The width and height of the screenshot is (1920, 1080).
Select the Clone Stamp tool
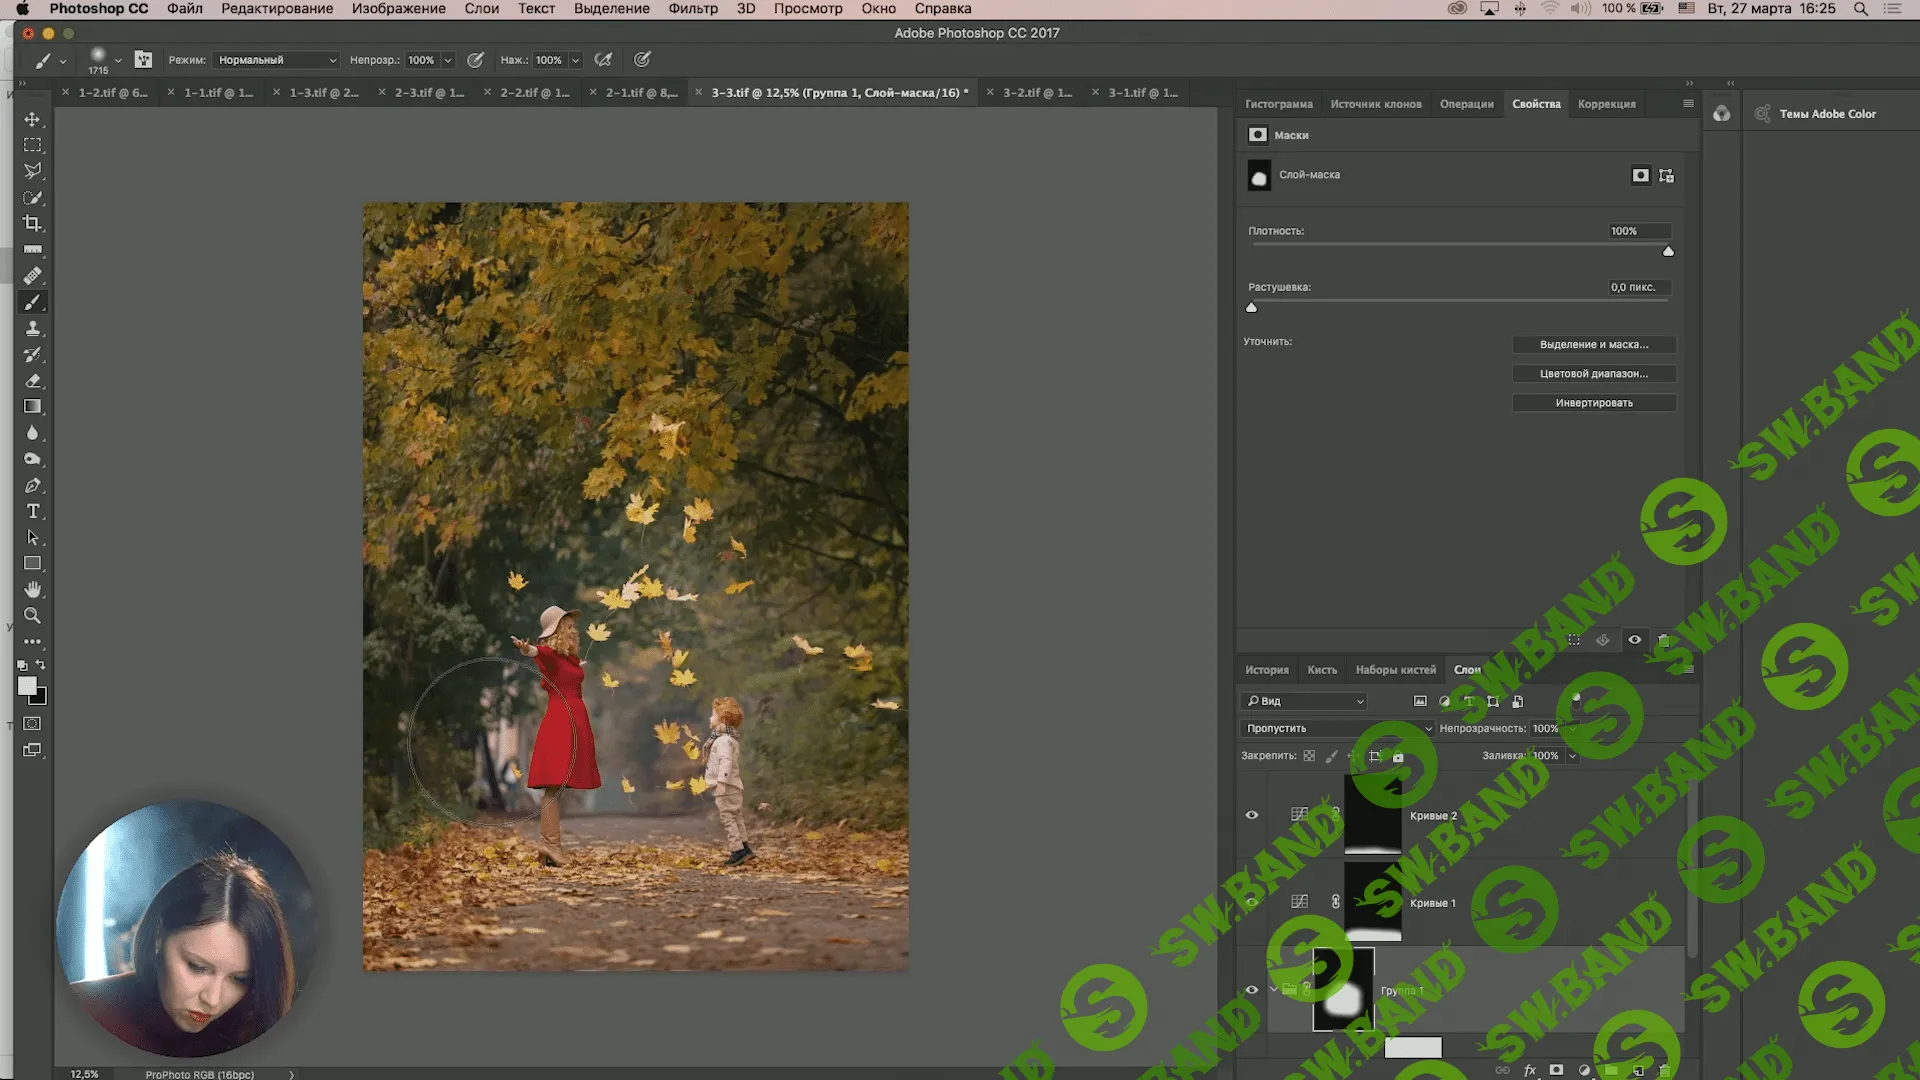[x=32, y=328]
